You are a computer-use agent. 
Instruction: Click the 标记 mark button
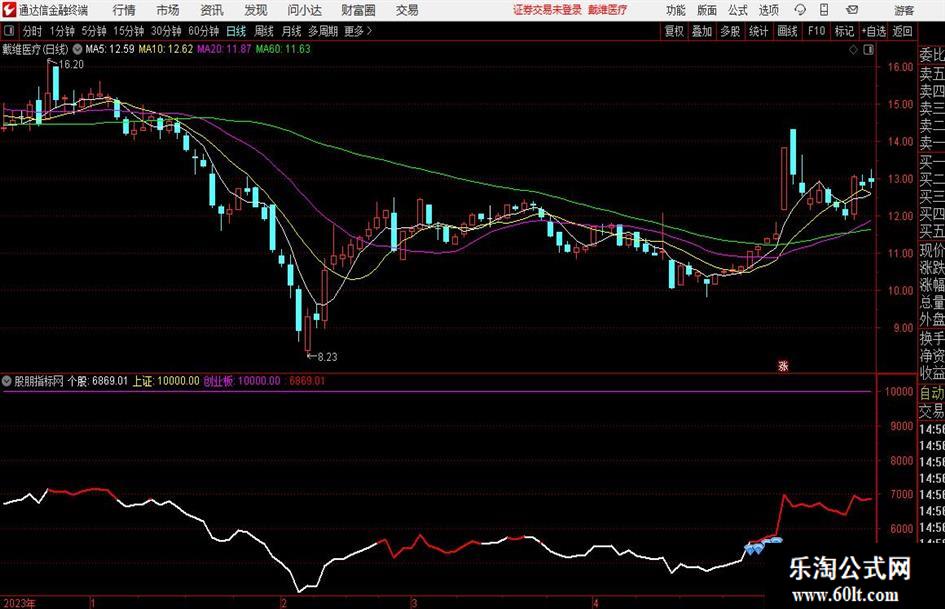pyautogui.click(x=844, y=31)
